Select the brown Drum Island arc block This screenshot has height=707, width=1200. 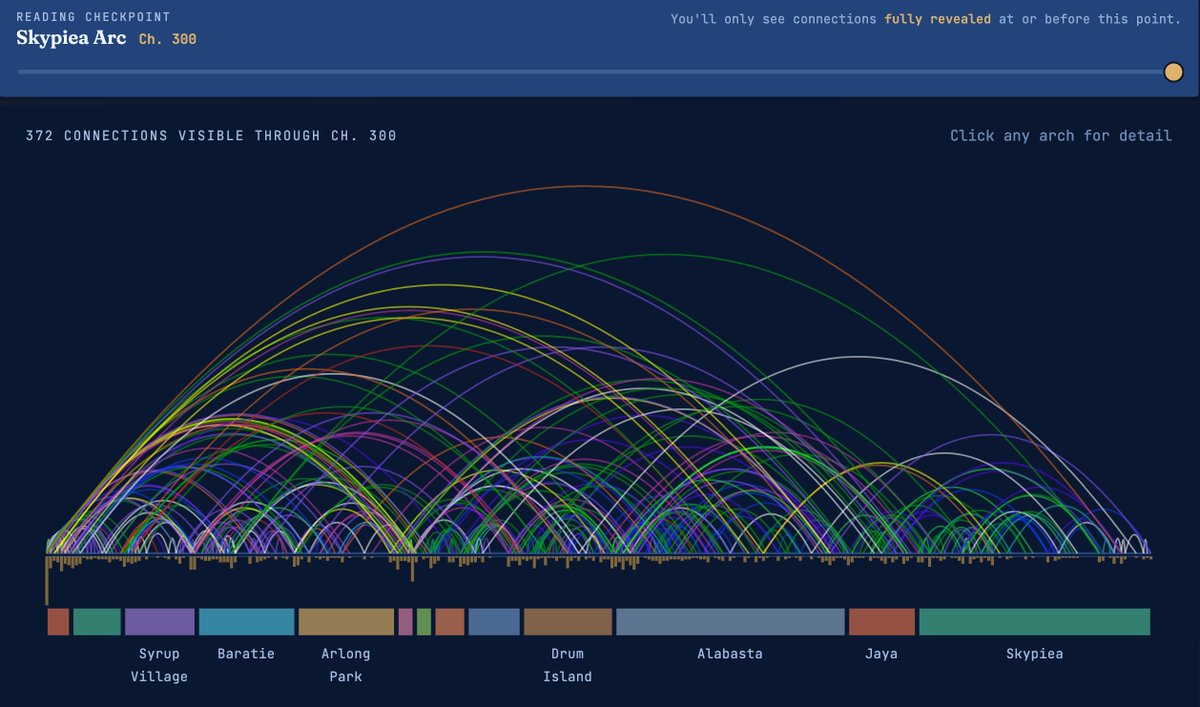point(568,622)
